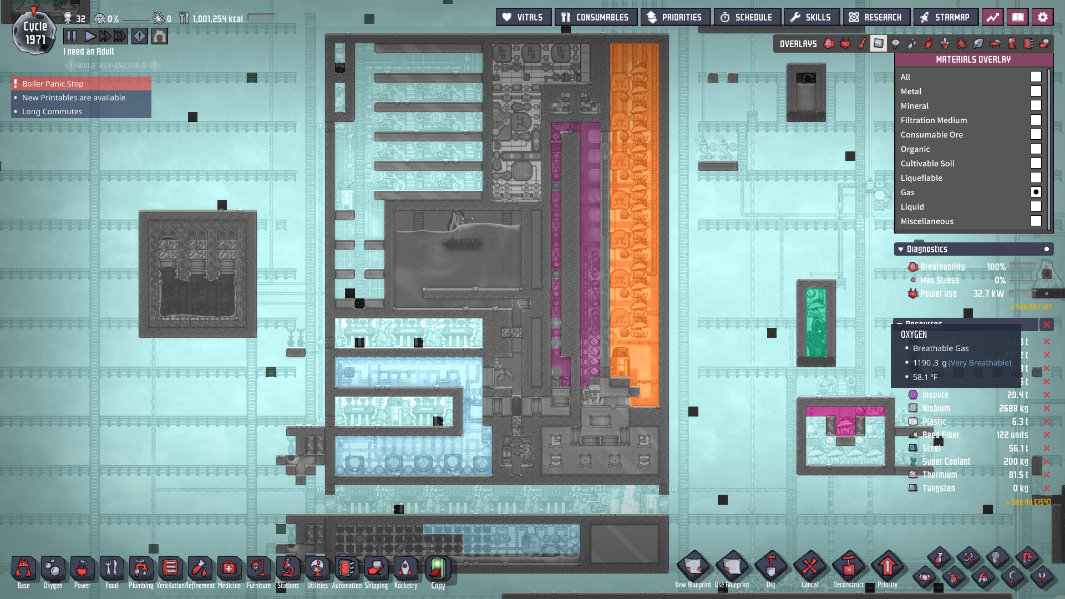Open the colony reports chart icon
Viewport: 1065px width, 599px height.
993,17
